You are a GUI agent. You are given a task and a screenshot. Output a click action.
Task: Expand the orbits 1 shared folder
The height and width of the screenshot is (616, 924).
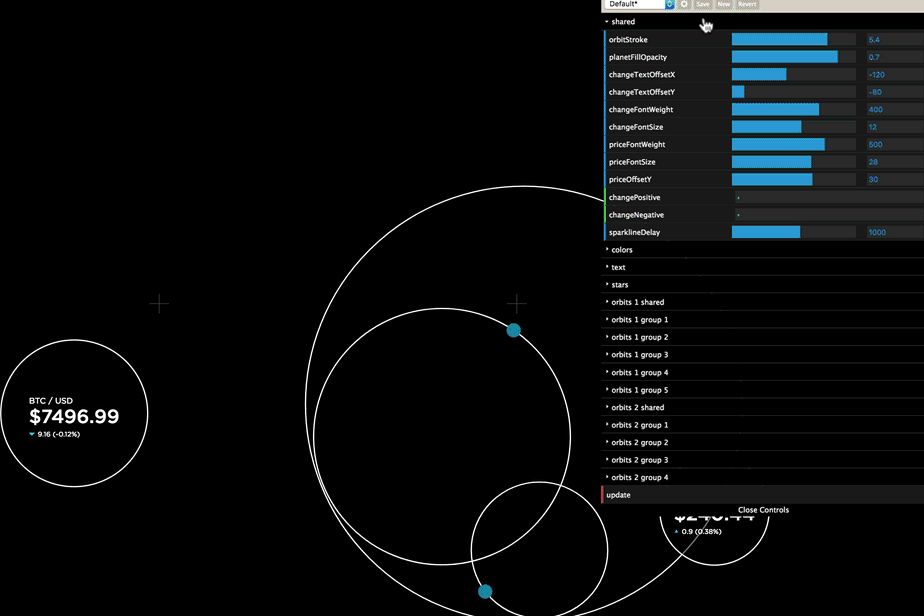(763, 302)
